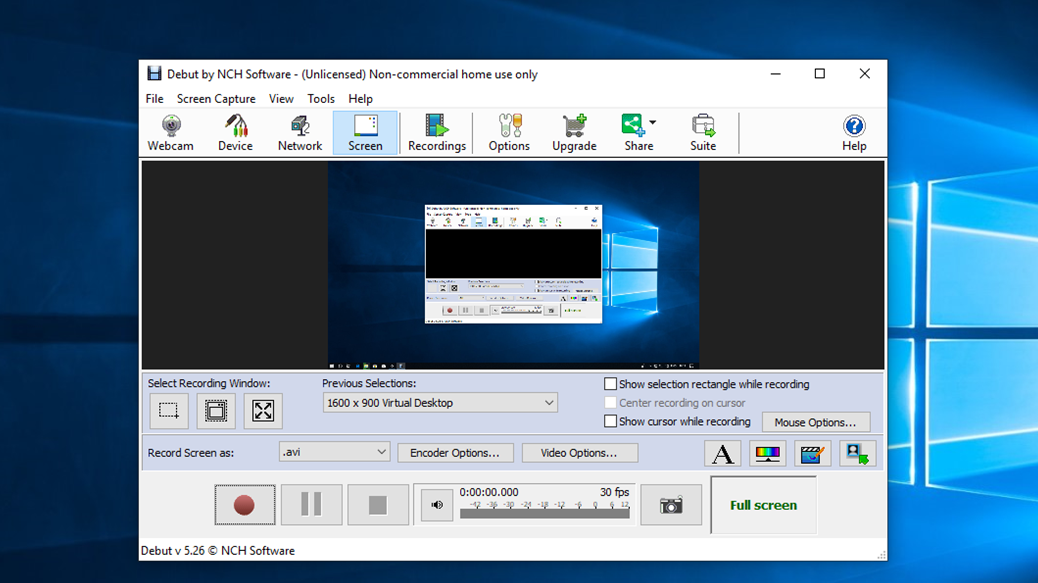Open the color adjustments tool
This screenshot has height=583, width=1038.
point(767,454)
